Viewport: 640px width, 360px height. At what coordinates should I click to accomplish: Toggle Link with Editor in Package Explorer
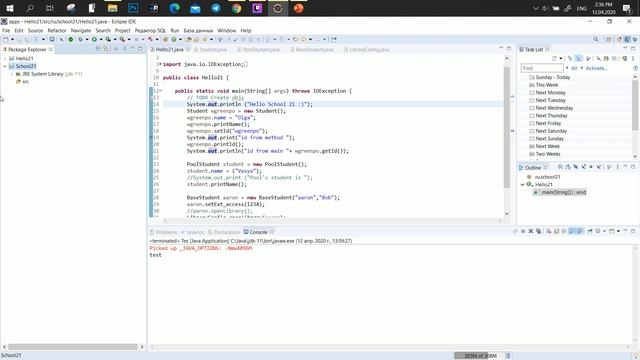pos(106,49)
